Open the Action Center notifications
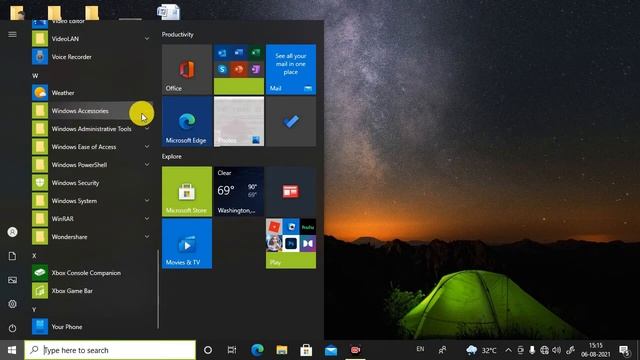The image size is (640, 360). (x=624, y=350)
